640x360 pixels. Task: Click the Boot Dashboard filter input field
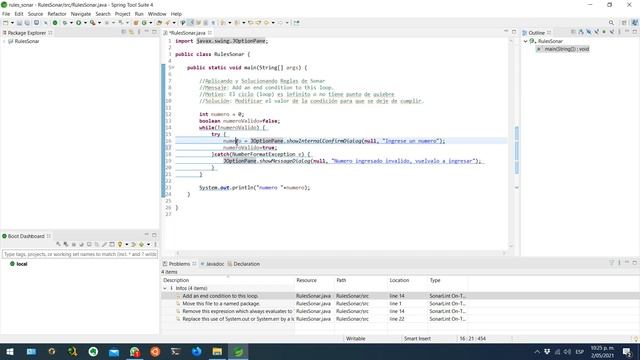pos(80,254)
